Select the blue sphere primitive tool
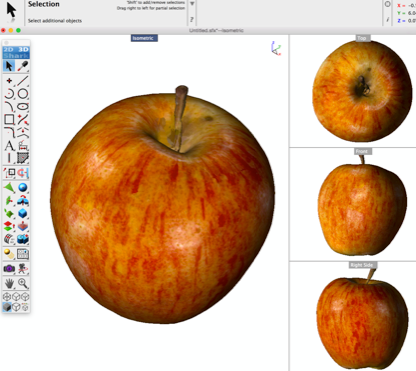The image size is (416, 371). pos(22,187)
